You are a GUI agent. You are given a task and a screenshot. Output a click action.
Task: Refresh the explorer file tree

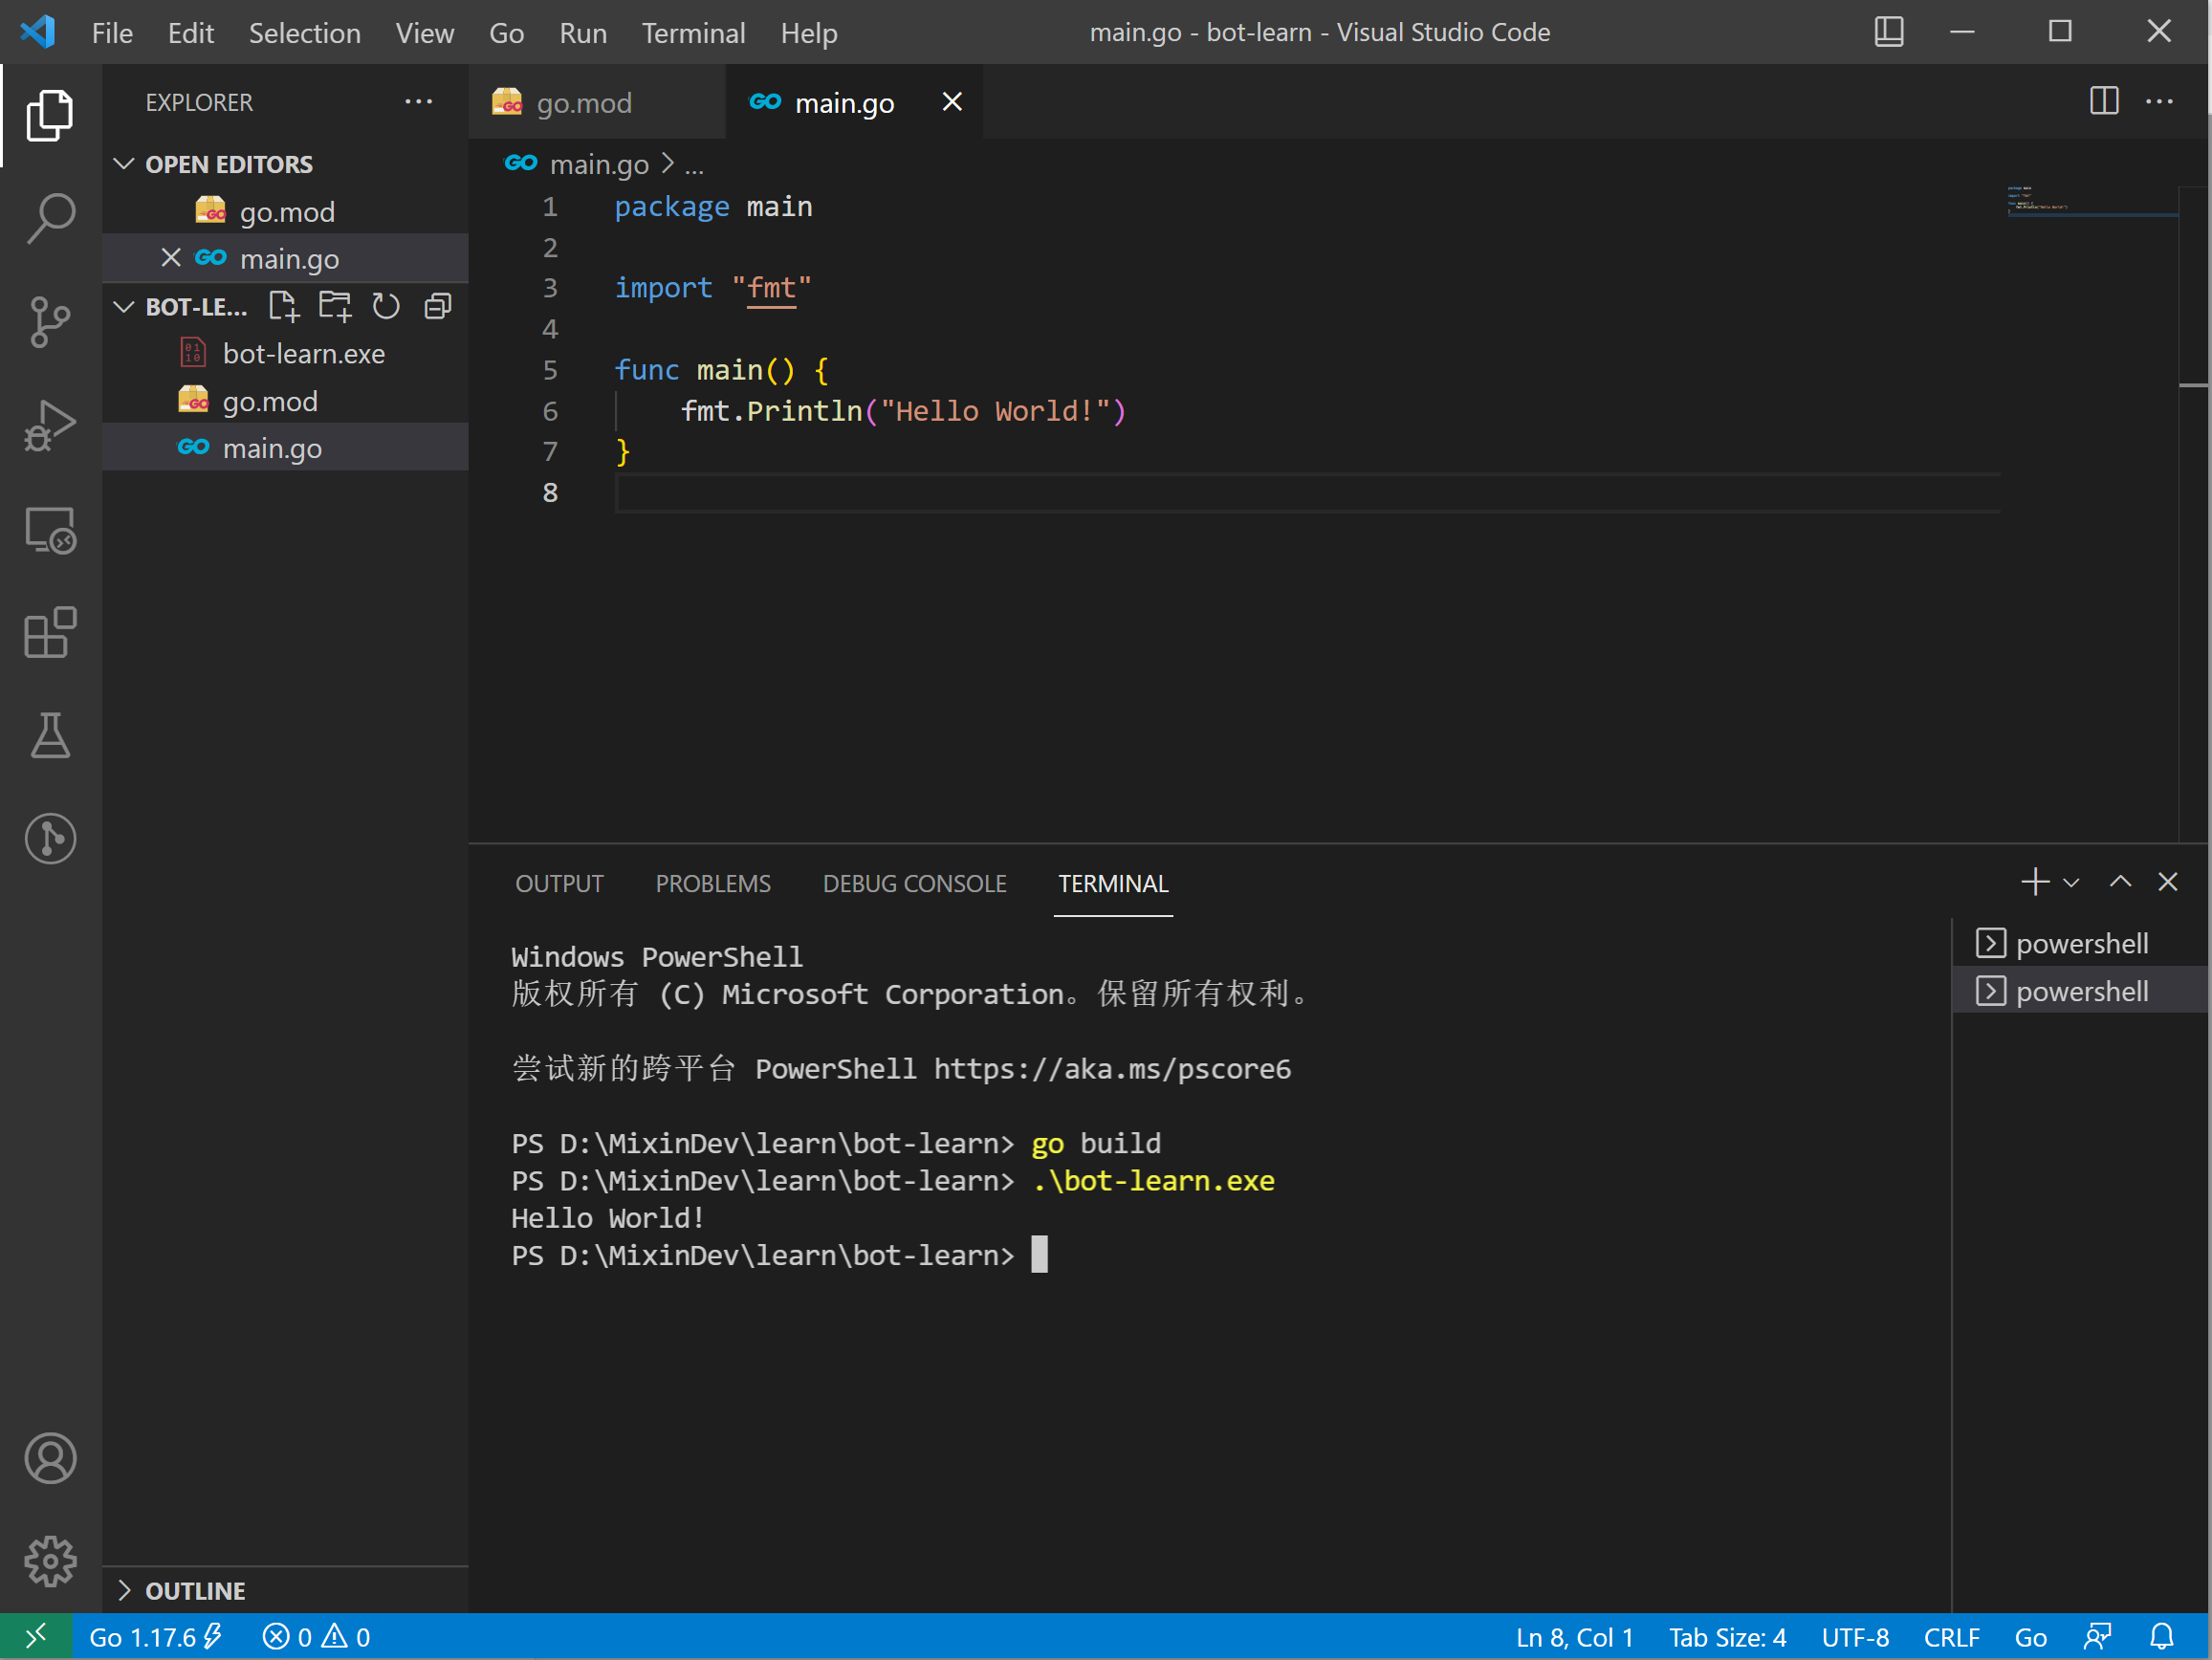(386, 306)
